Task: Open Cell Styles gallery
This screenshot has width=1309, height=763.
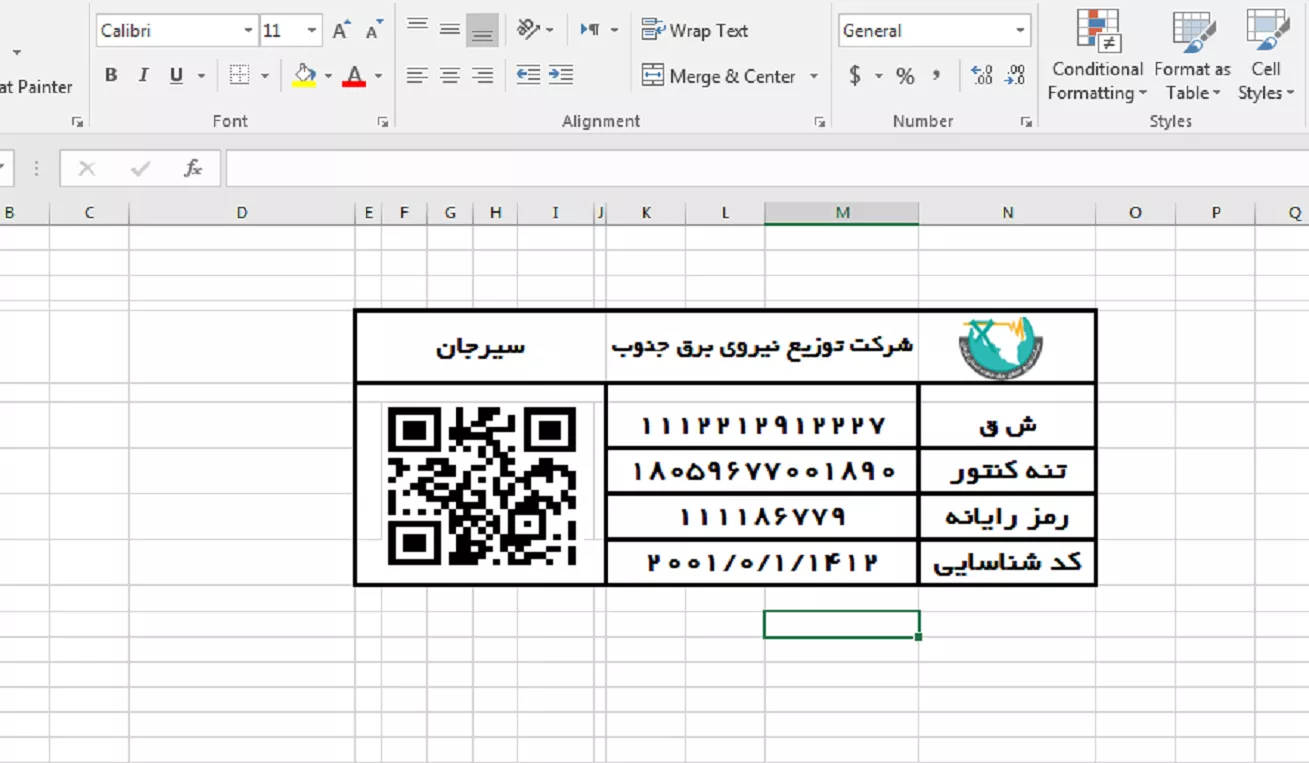Action: pos(1266,55)
